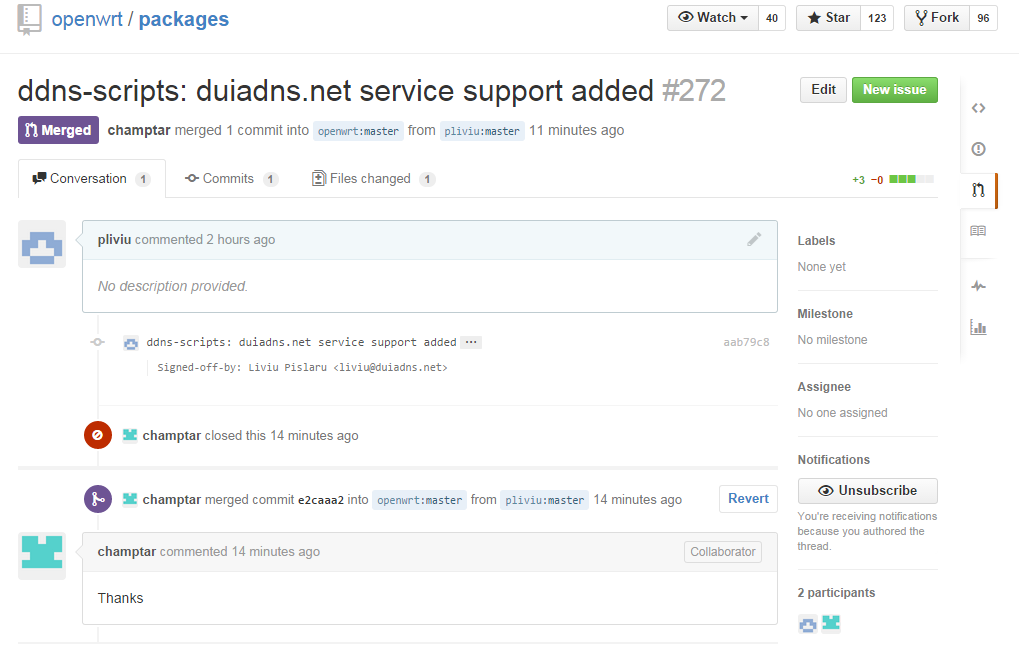The image size is (1019, 649).
Task: Click 'No milestone' text
Action: point(832,340)
